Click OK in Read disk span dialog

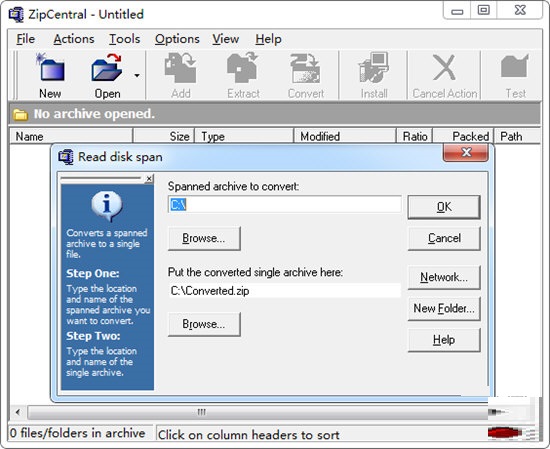[x=444, y=207]
